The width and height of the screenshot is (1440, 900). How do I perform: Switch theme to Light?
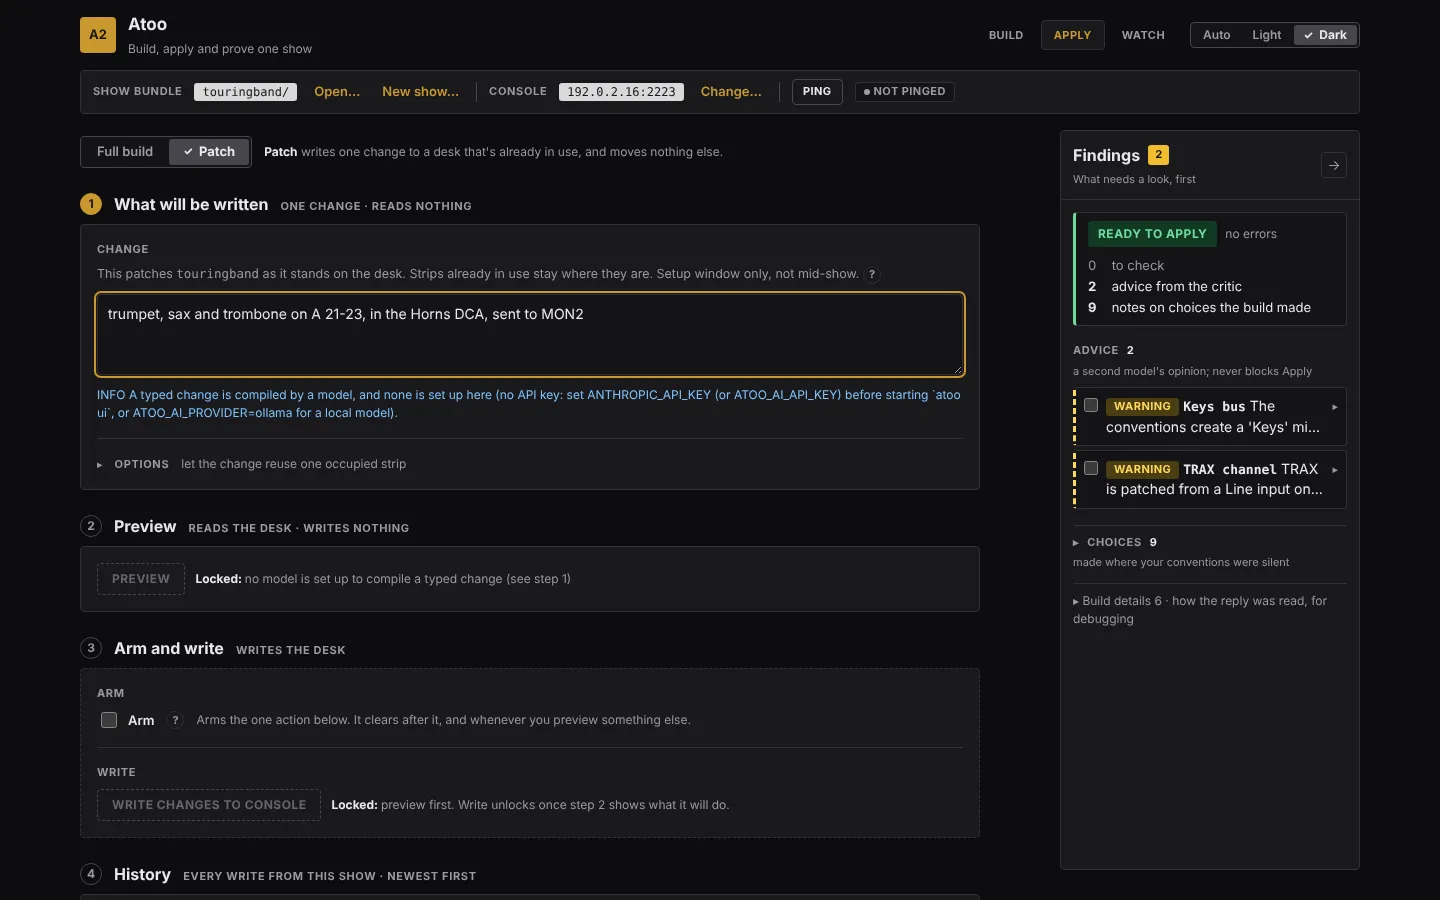(1266, 35)
